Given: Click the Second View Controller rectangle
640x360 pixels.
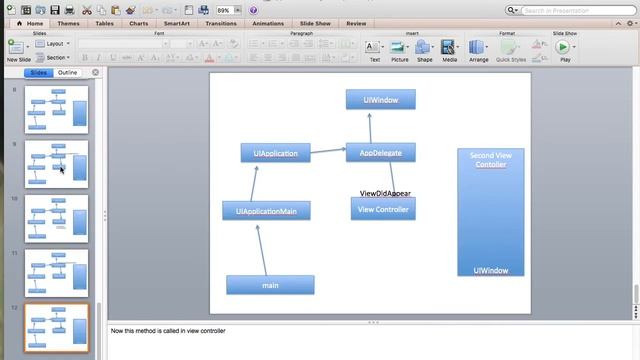Looking at the screenshot, I should click(x=491, y=212).
